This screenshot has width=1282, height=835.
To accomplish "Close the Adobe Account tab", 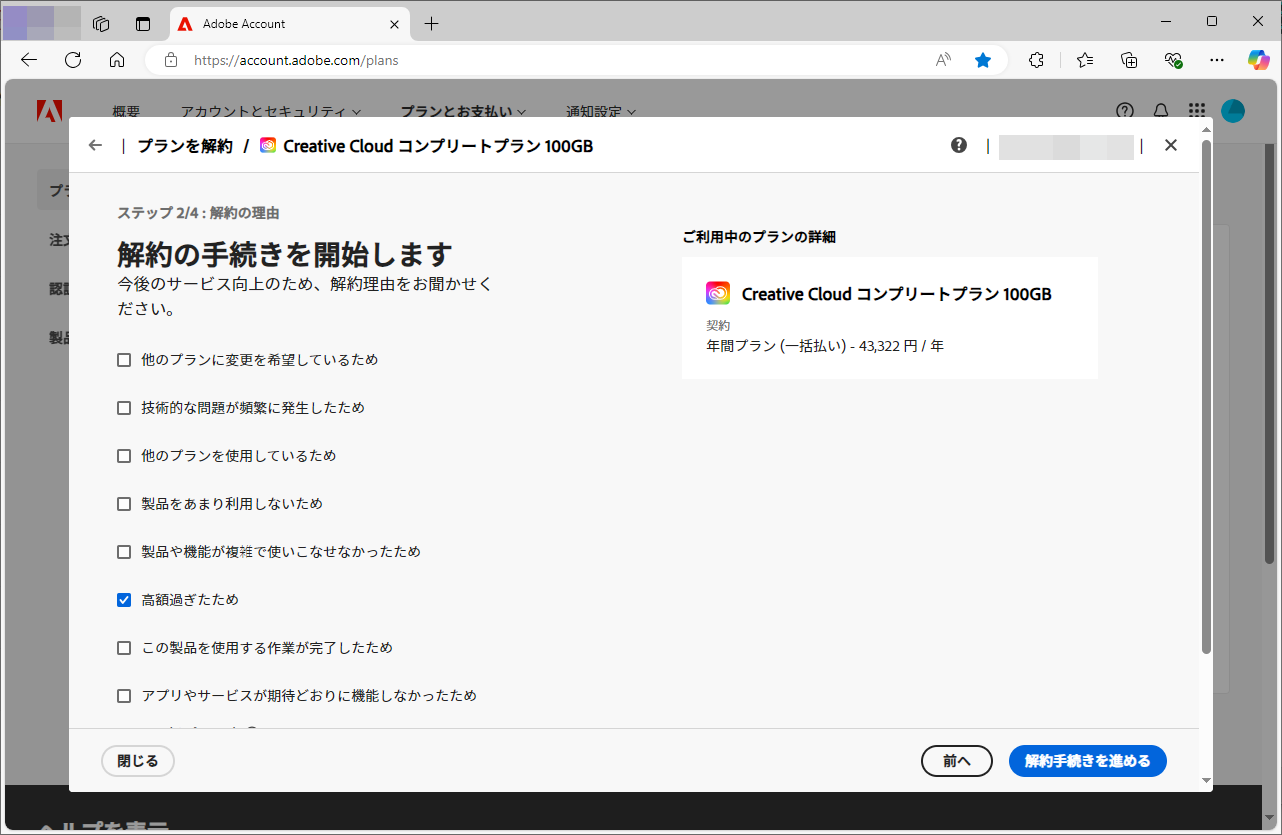I will [x=394, y=23].
